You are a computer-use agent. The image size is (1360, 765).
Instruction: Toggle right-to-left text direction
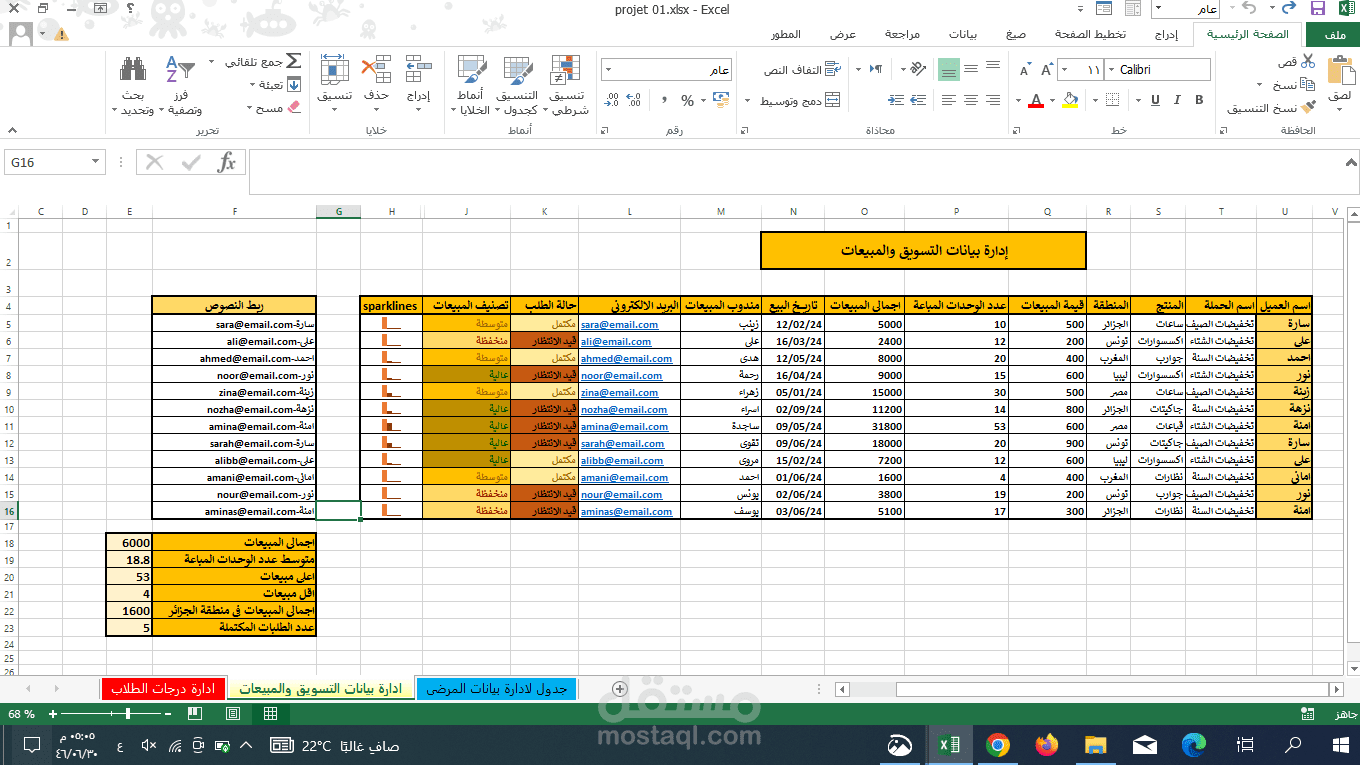pyautogui.click(x=877, y=70)
